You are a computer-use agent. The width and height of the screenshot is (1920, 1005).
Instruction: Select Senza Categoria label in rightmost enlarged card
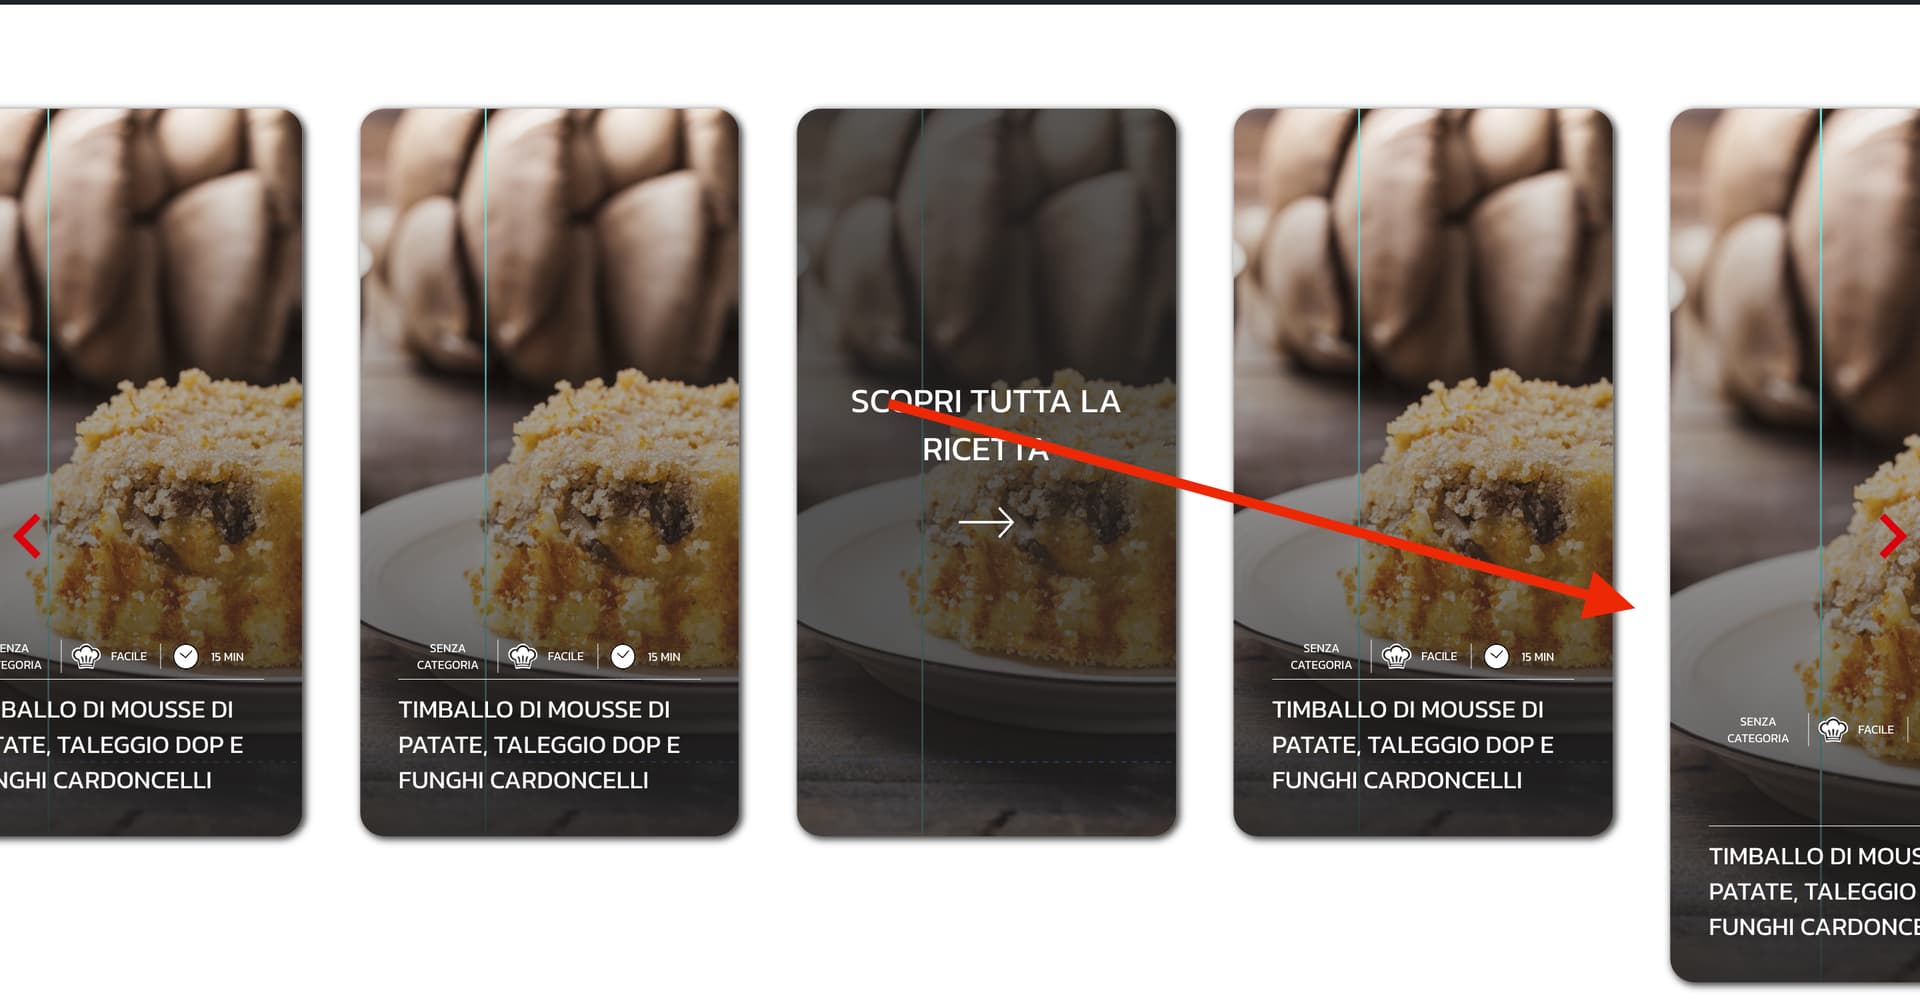pyautogui.click(x=1757, y=730)
